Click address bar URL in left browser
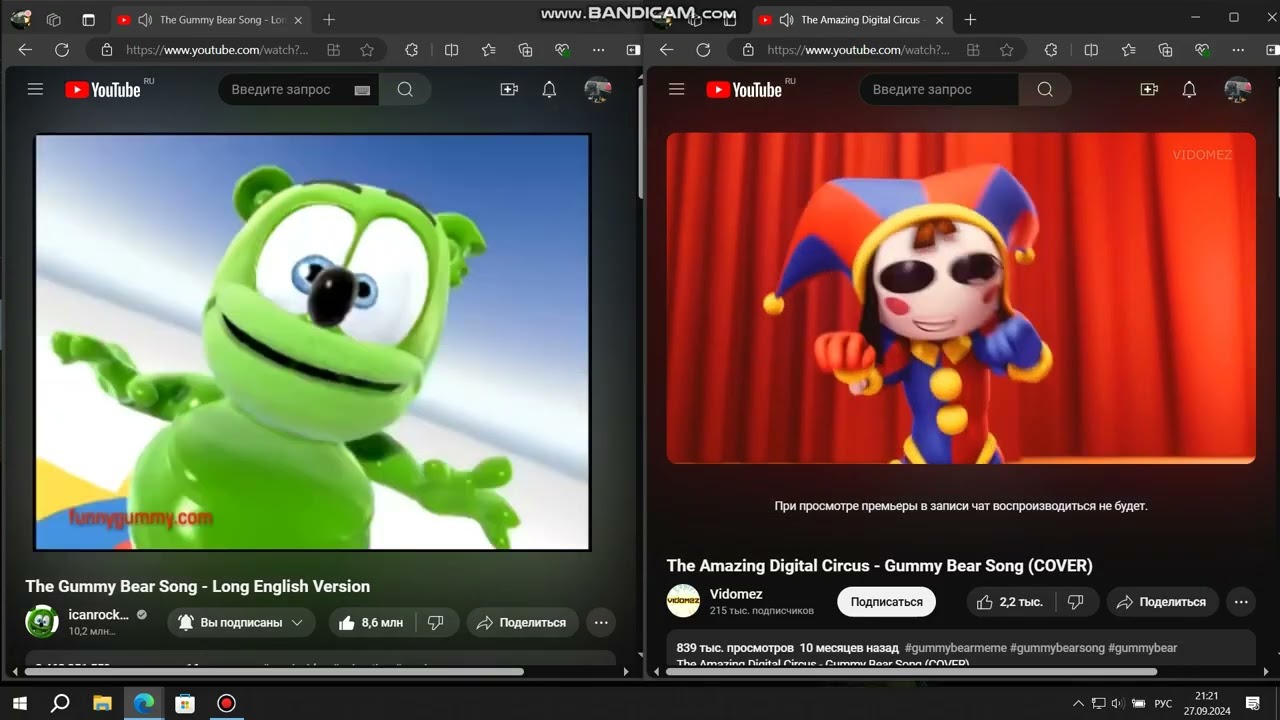This screenshot has width=1280, height=720. 217,50
